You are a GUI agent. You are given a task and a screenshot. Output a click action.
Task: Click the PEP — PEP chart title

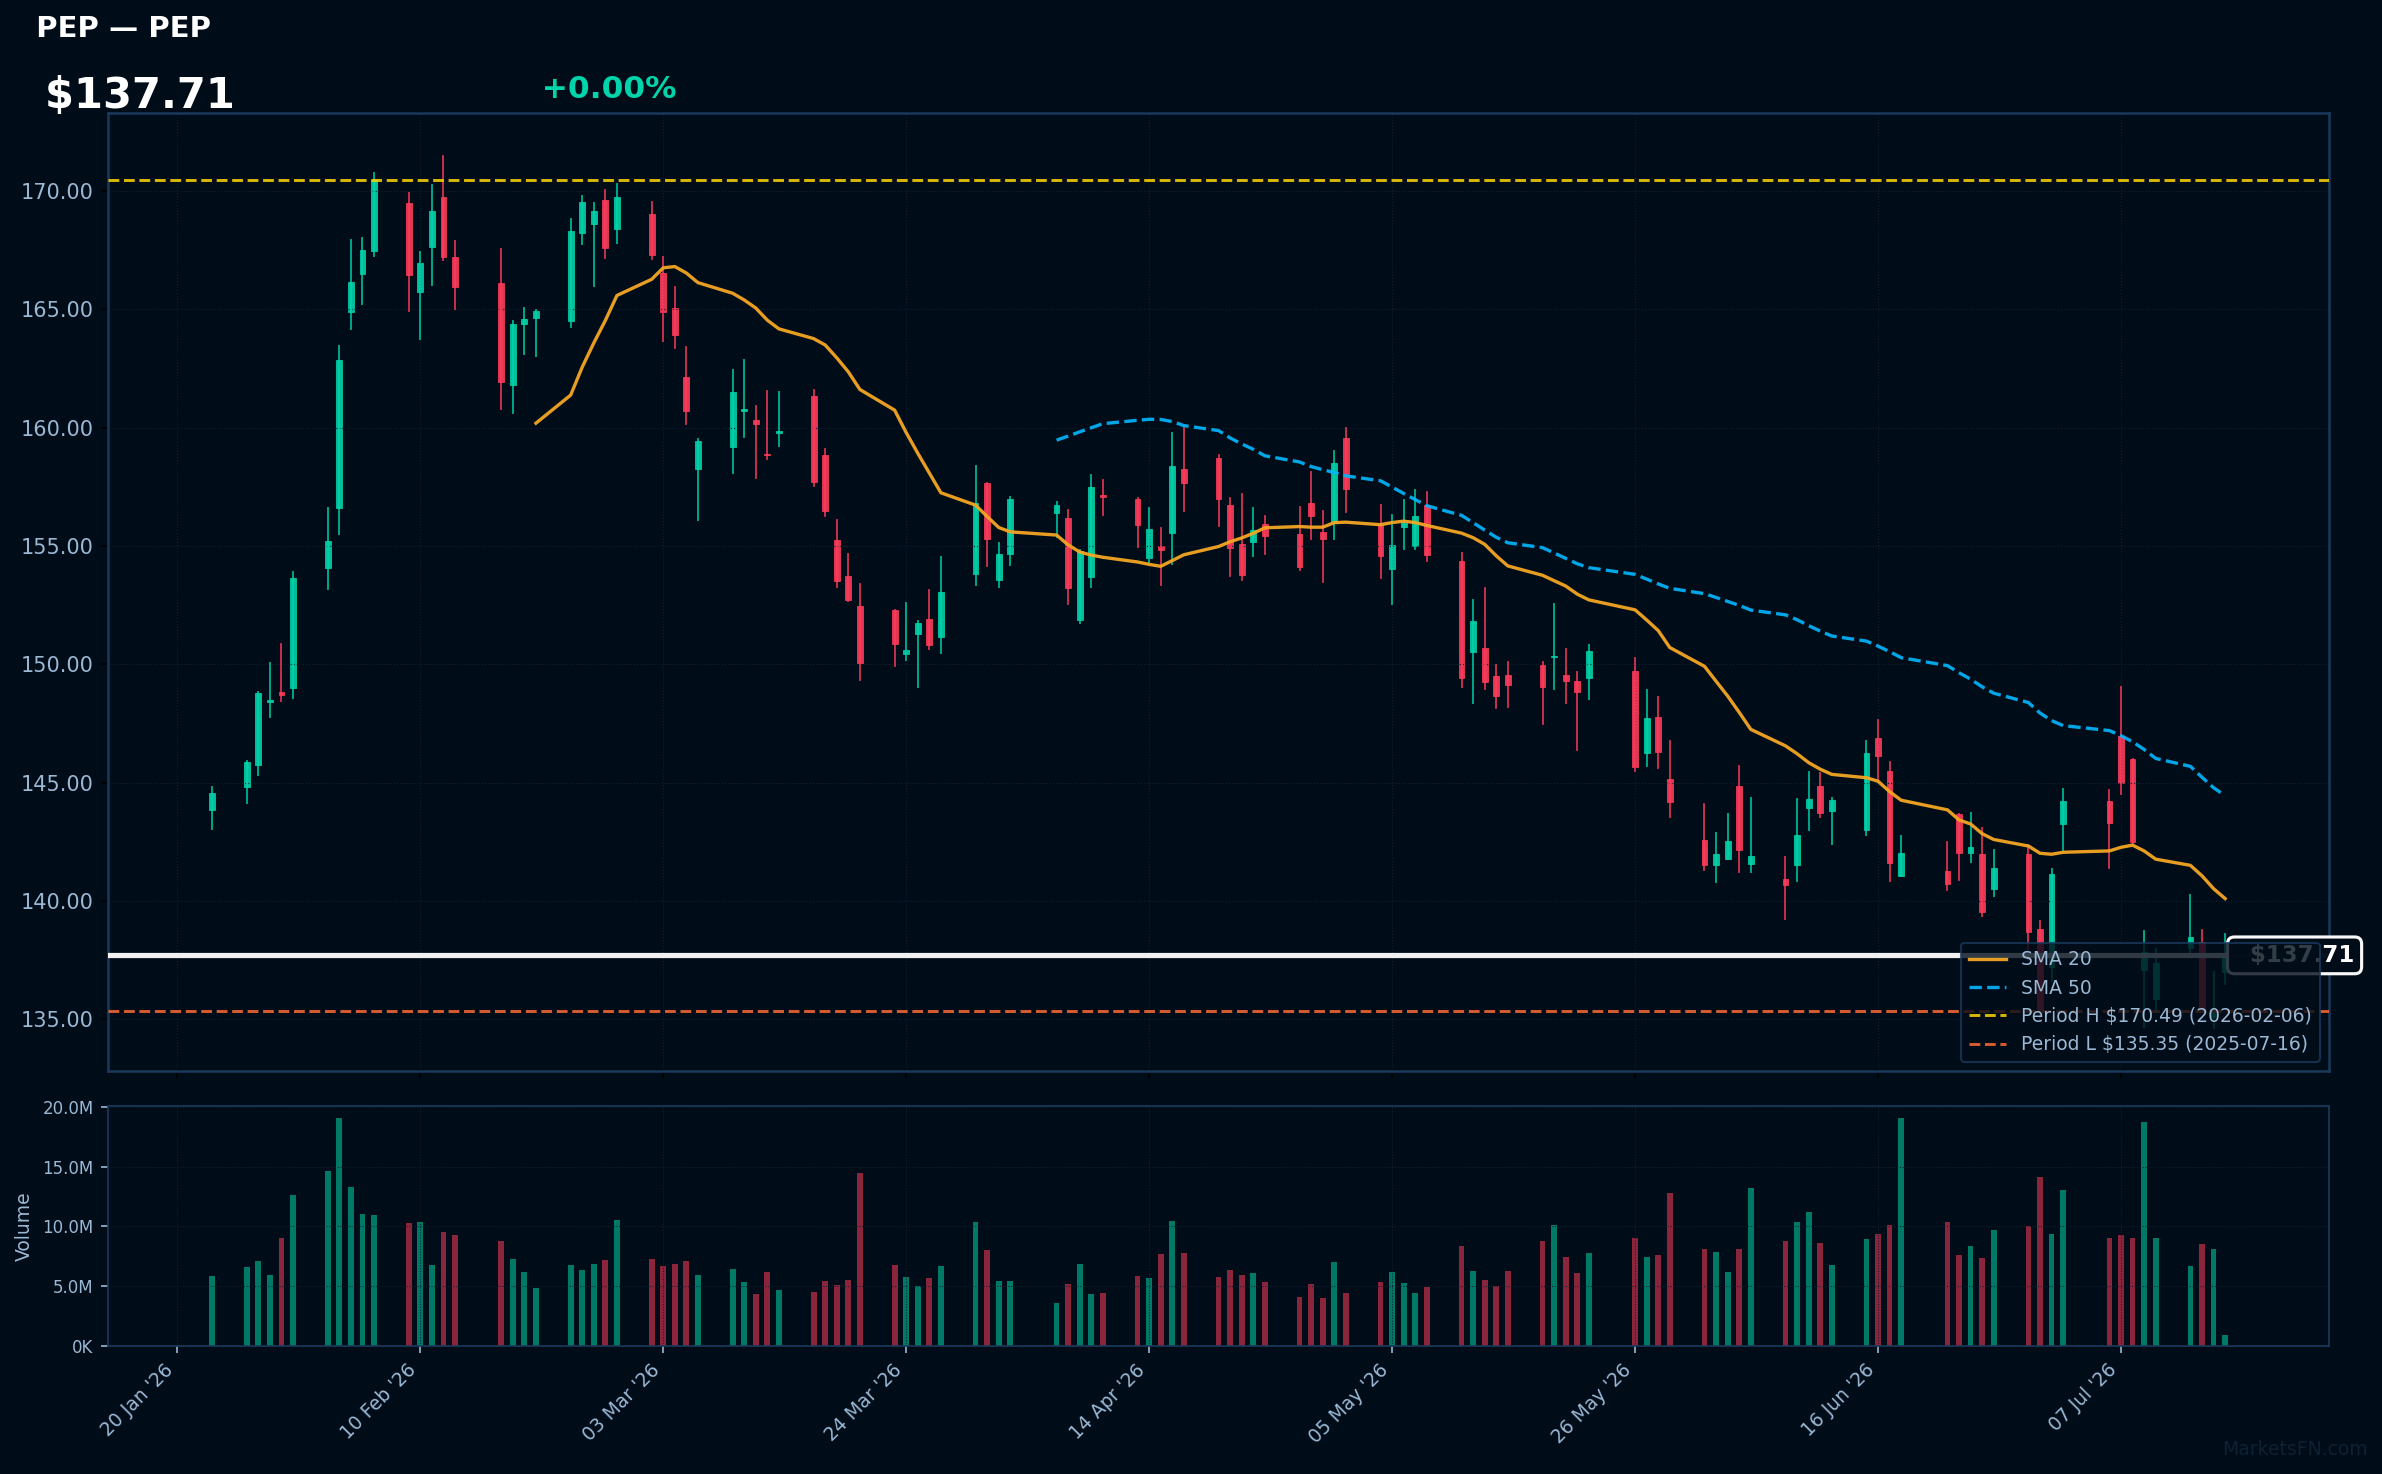[x=123, y=27]
